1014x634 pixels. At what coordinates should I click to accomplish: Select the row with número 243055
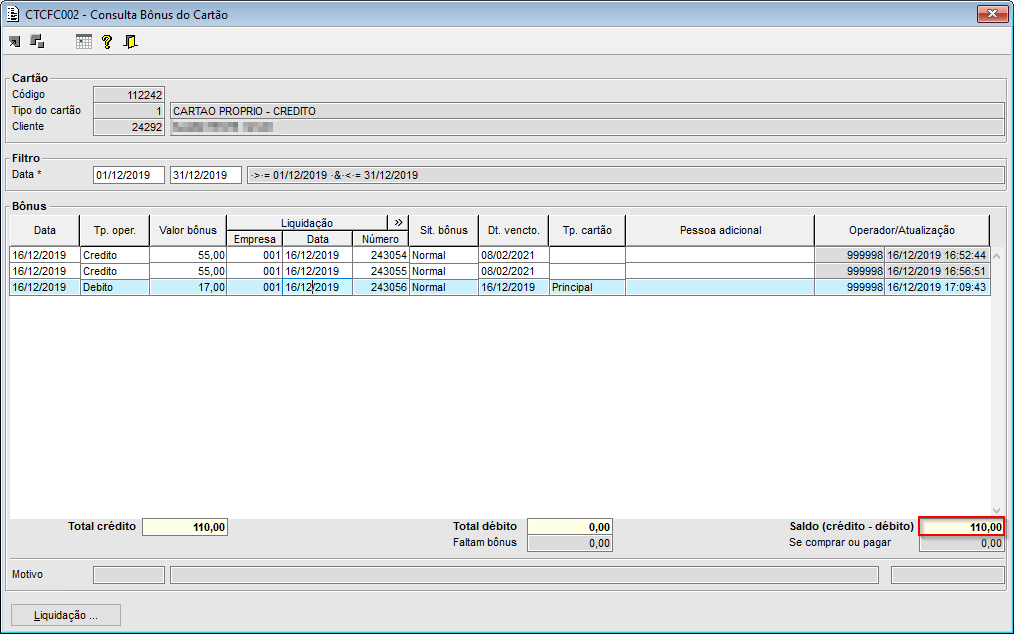[500, 271]
